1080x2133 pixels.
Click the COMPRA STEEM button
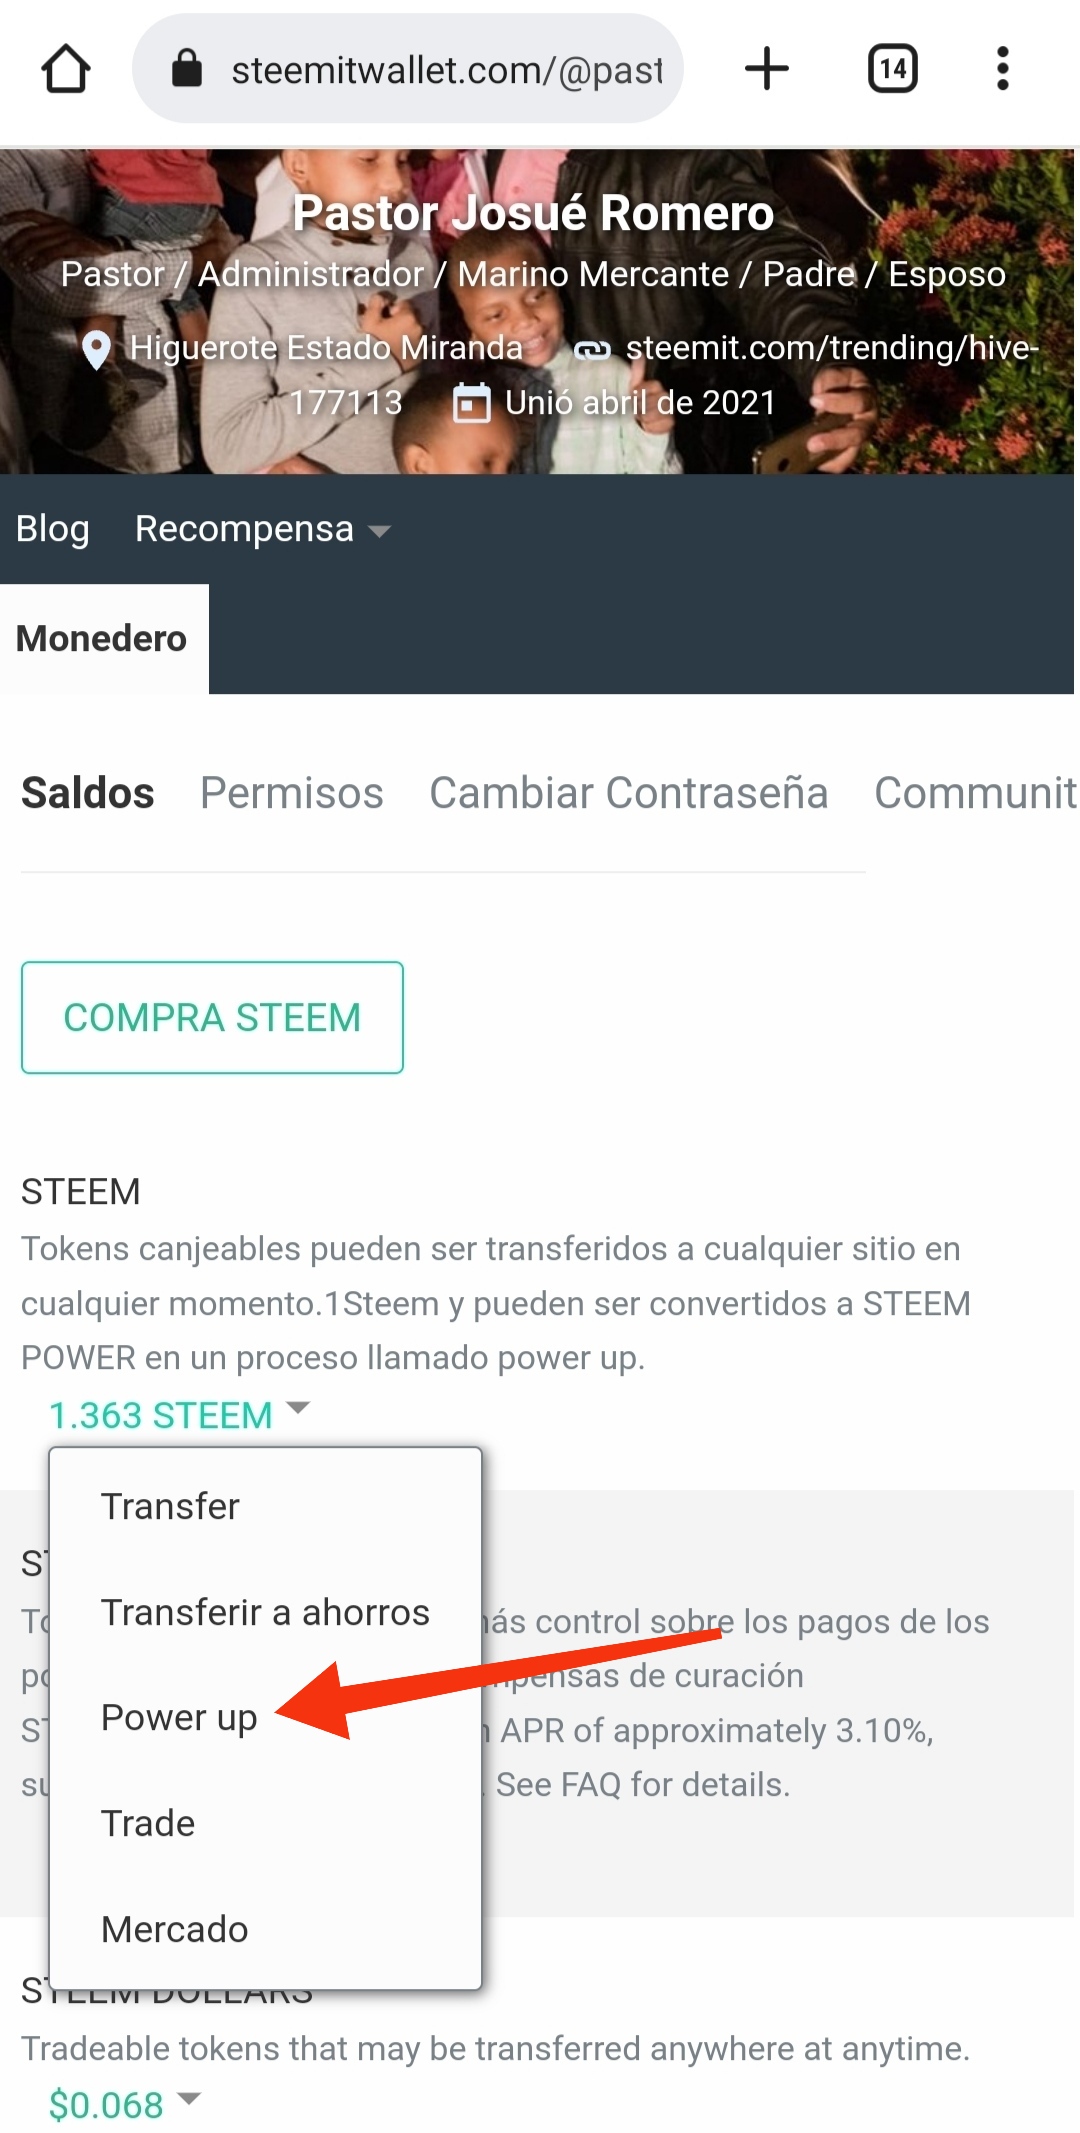click(x=212, y=1017)
